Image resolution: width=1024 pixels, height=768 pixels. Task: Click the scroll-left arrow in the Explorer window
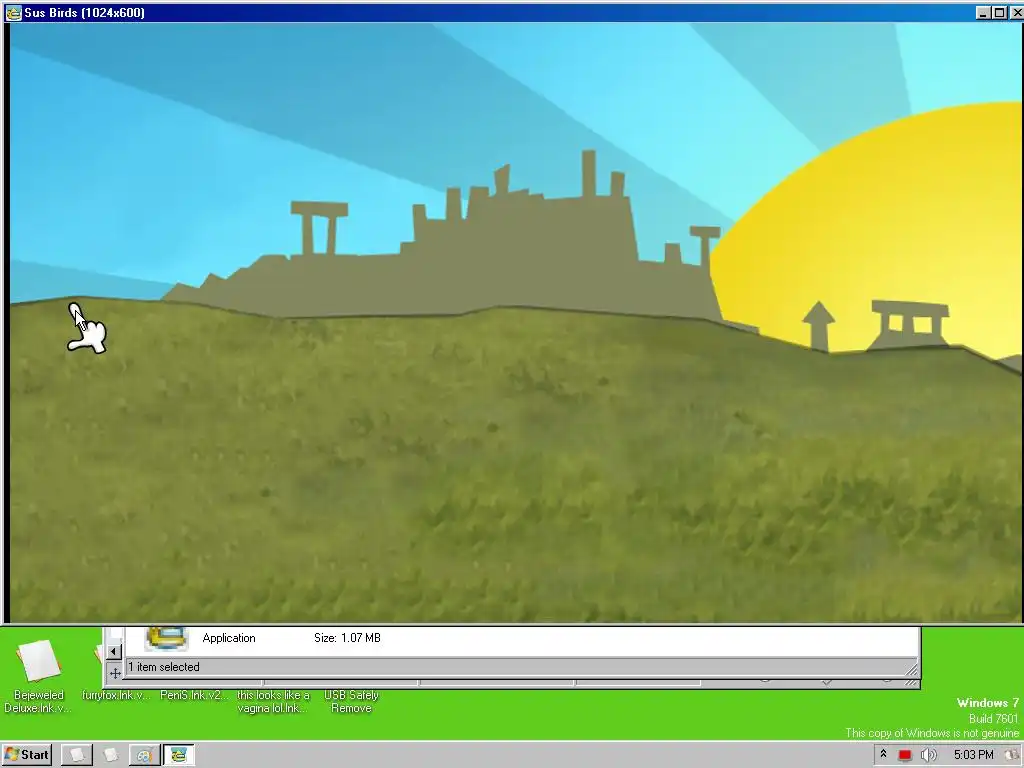click(114, 651)
